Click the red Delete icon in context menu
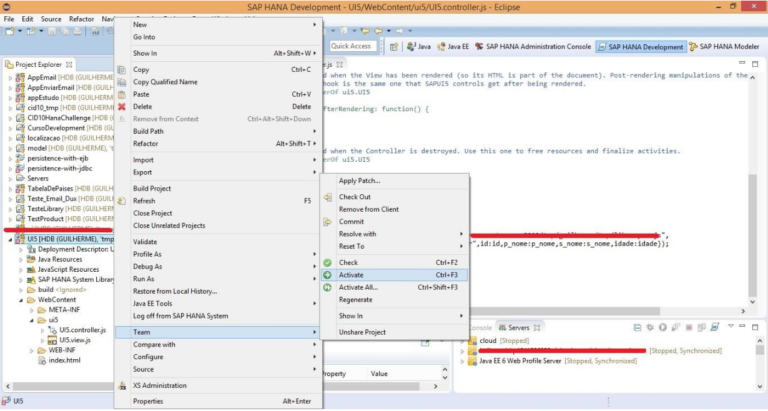Viewport: 768px width, 411px height. pyautogui.click(x=121, y=106)
